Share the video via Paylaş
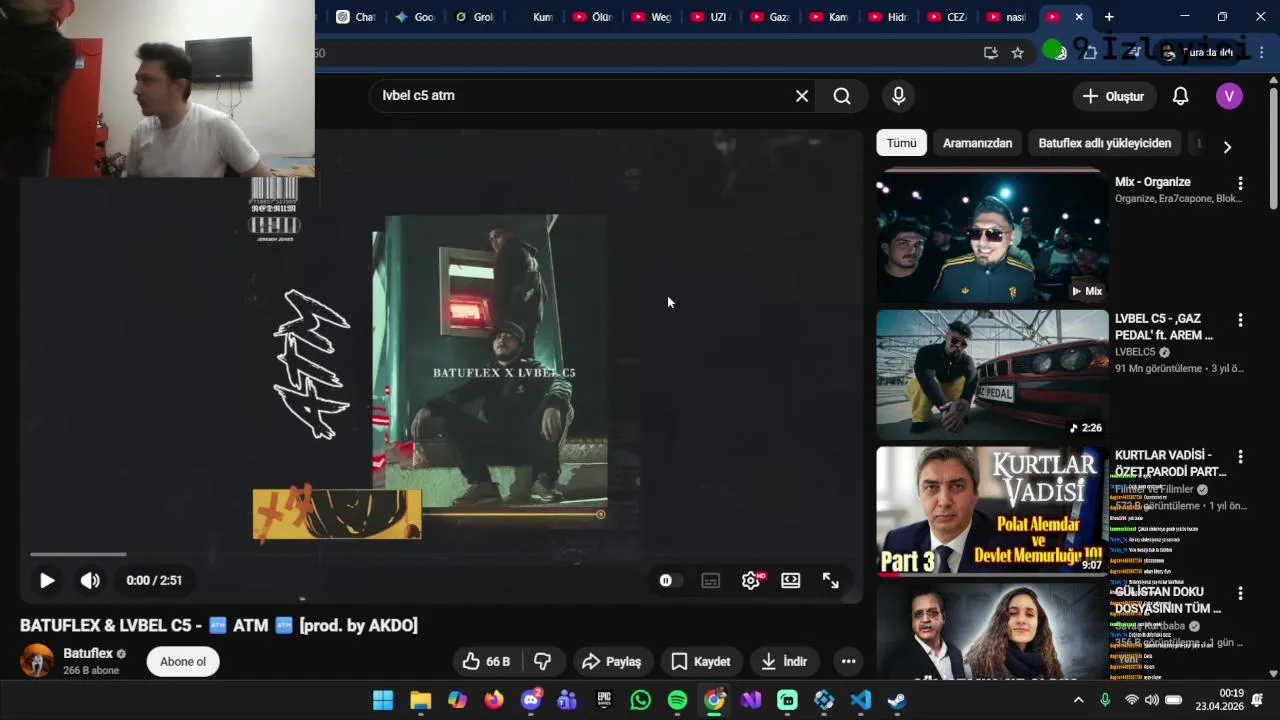 [x=612, y=661]
